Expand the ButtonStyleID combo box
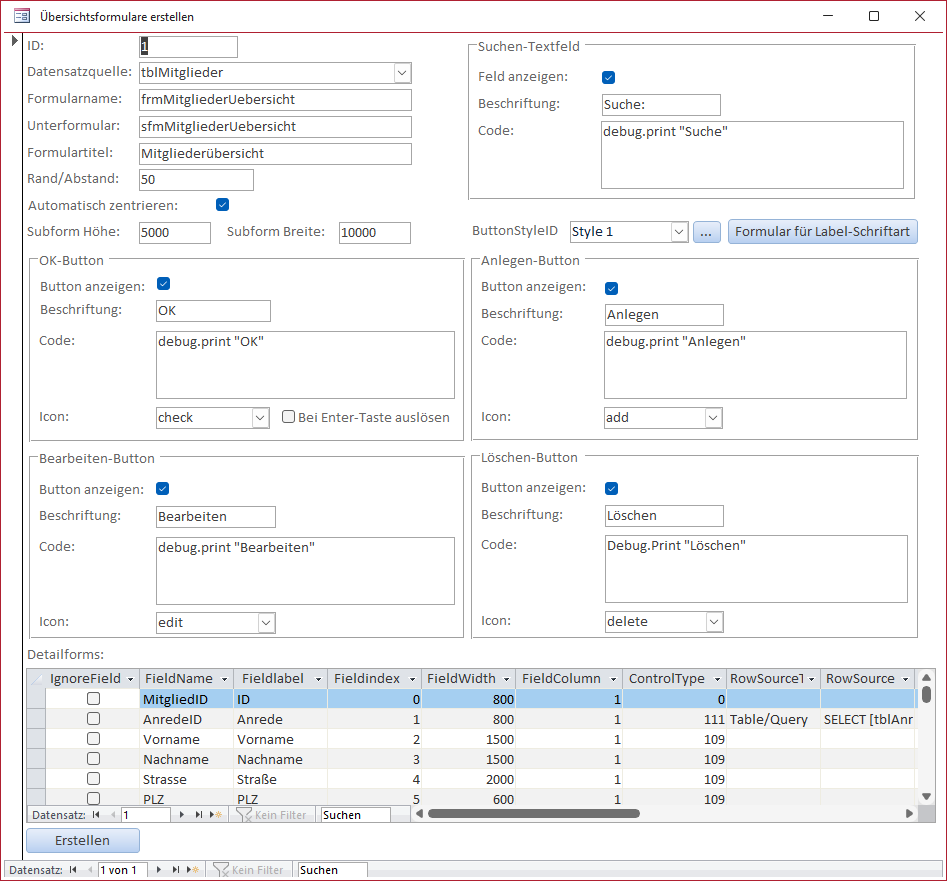The height and width of the screenshot is (881, 947). point(679,231)
